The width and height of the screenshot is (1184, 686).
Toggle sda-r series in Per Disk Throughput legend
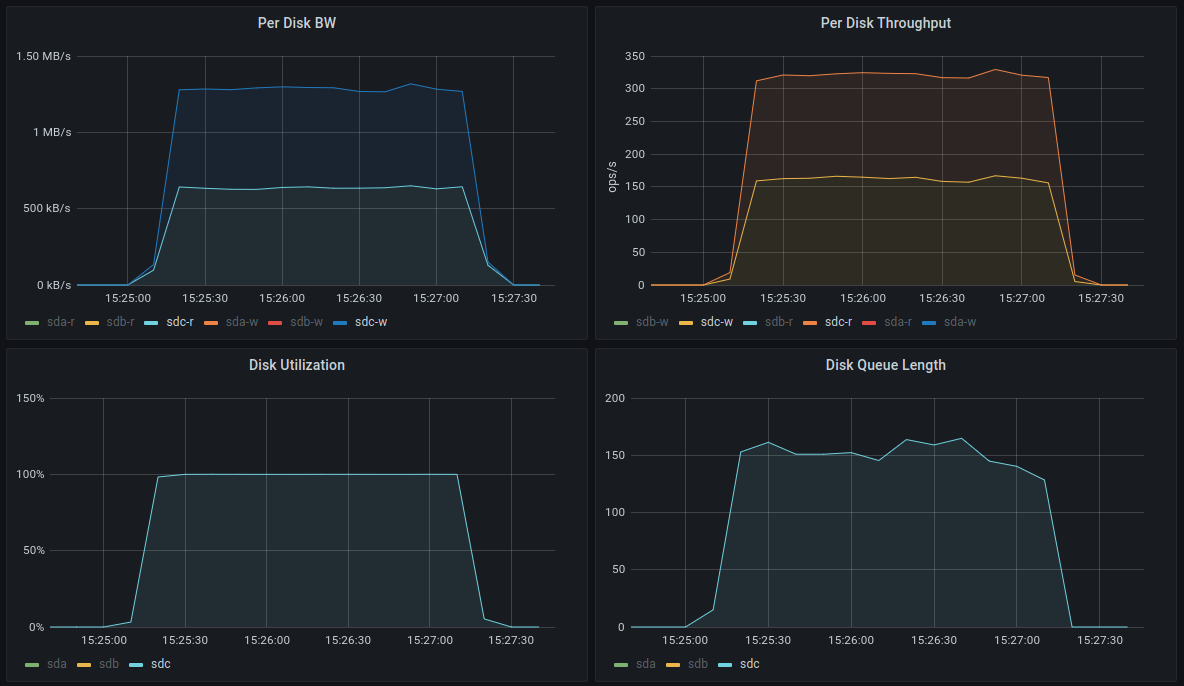898,322
